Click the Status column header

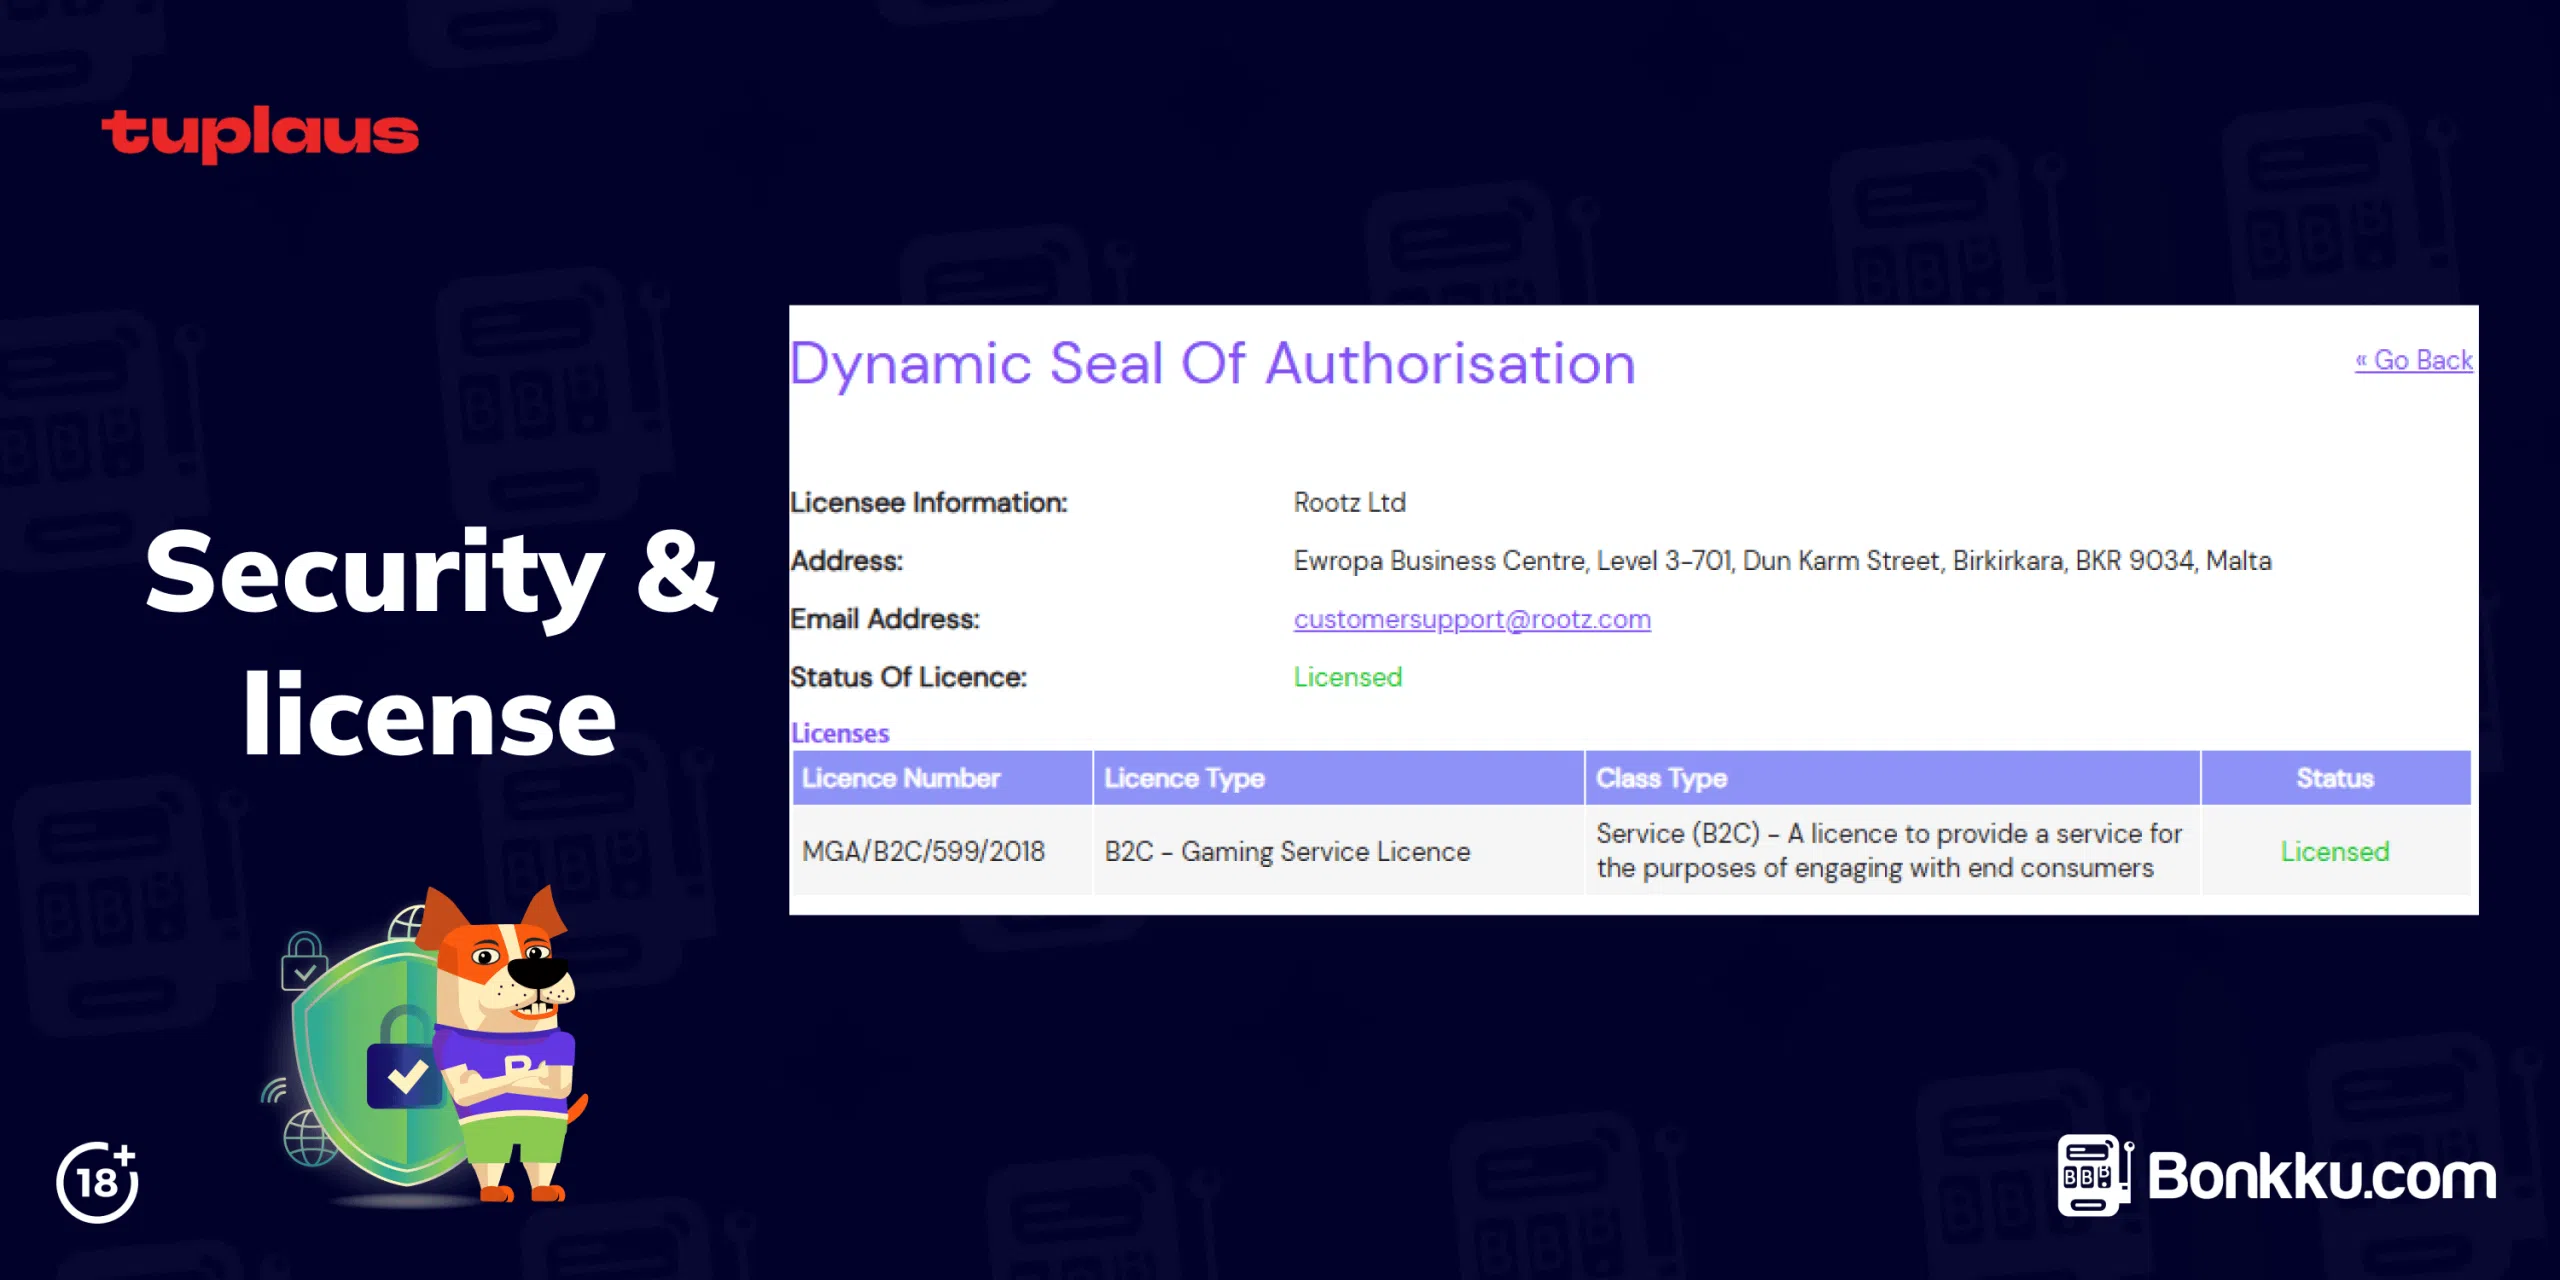2334,778
